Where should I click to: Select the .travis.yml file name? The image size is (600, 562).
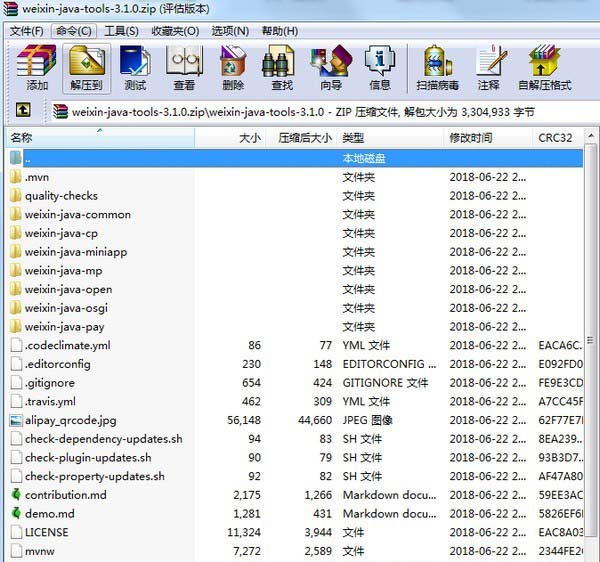click(x=50, y=401)
